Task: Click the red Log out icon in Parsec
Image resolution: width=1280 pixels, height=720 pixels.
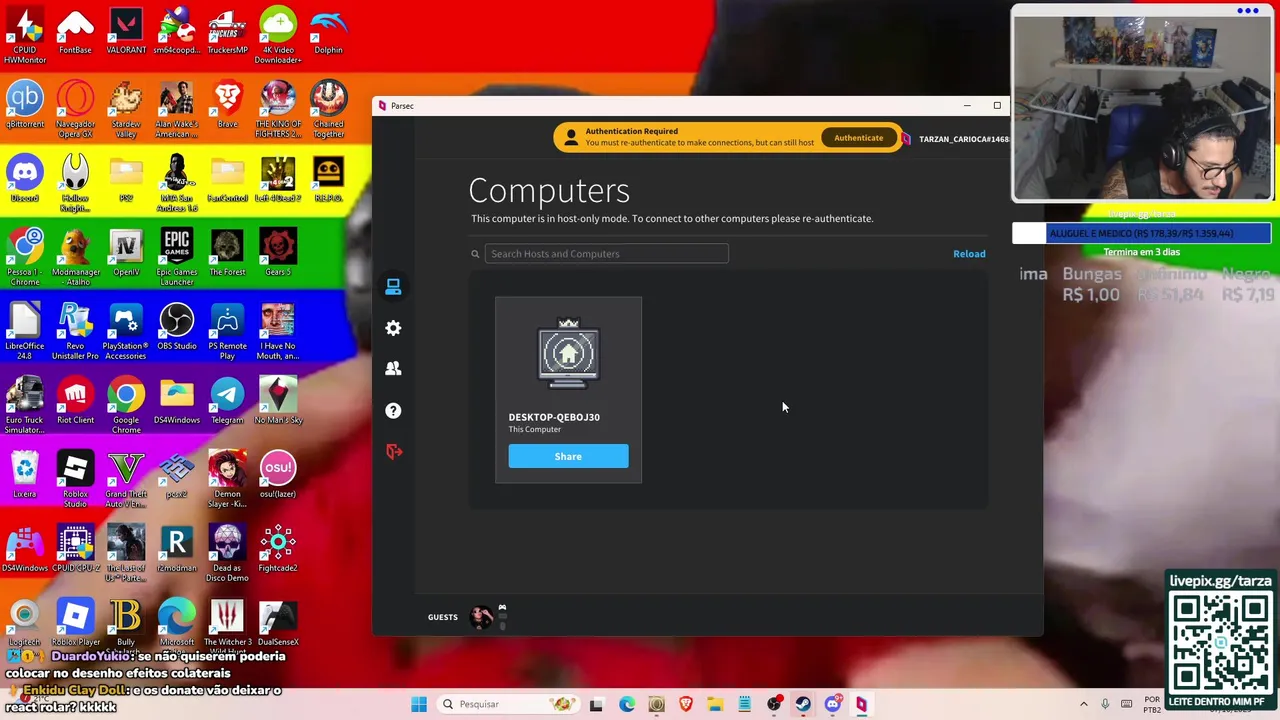Action: pyautogui.click(x=393, y=451)
